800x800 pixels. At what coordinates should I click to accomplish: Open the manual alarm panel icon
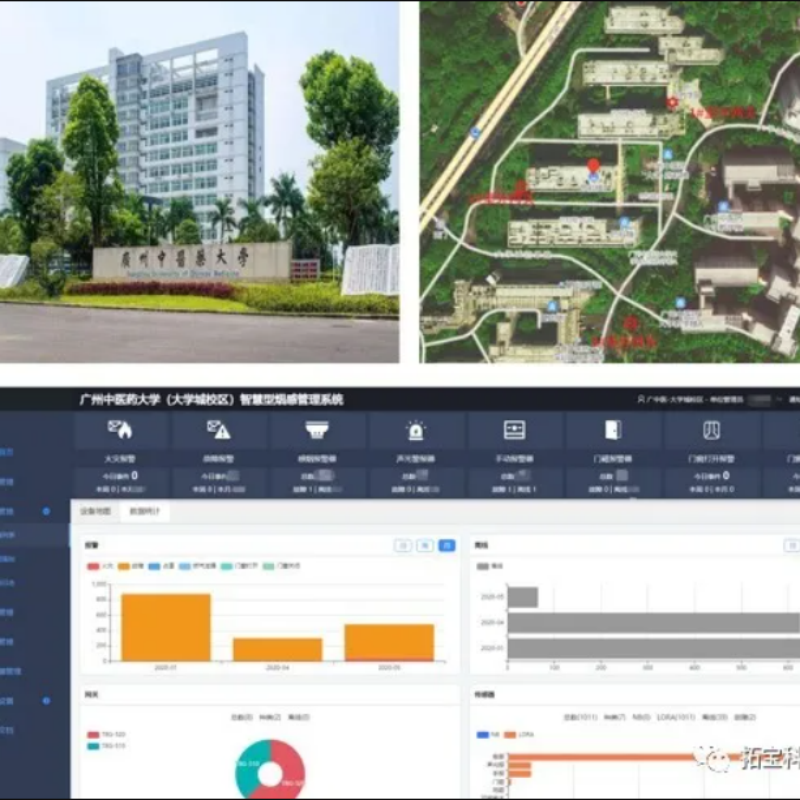pyautogui.click(x=514, y=430)
